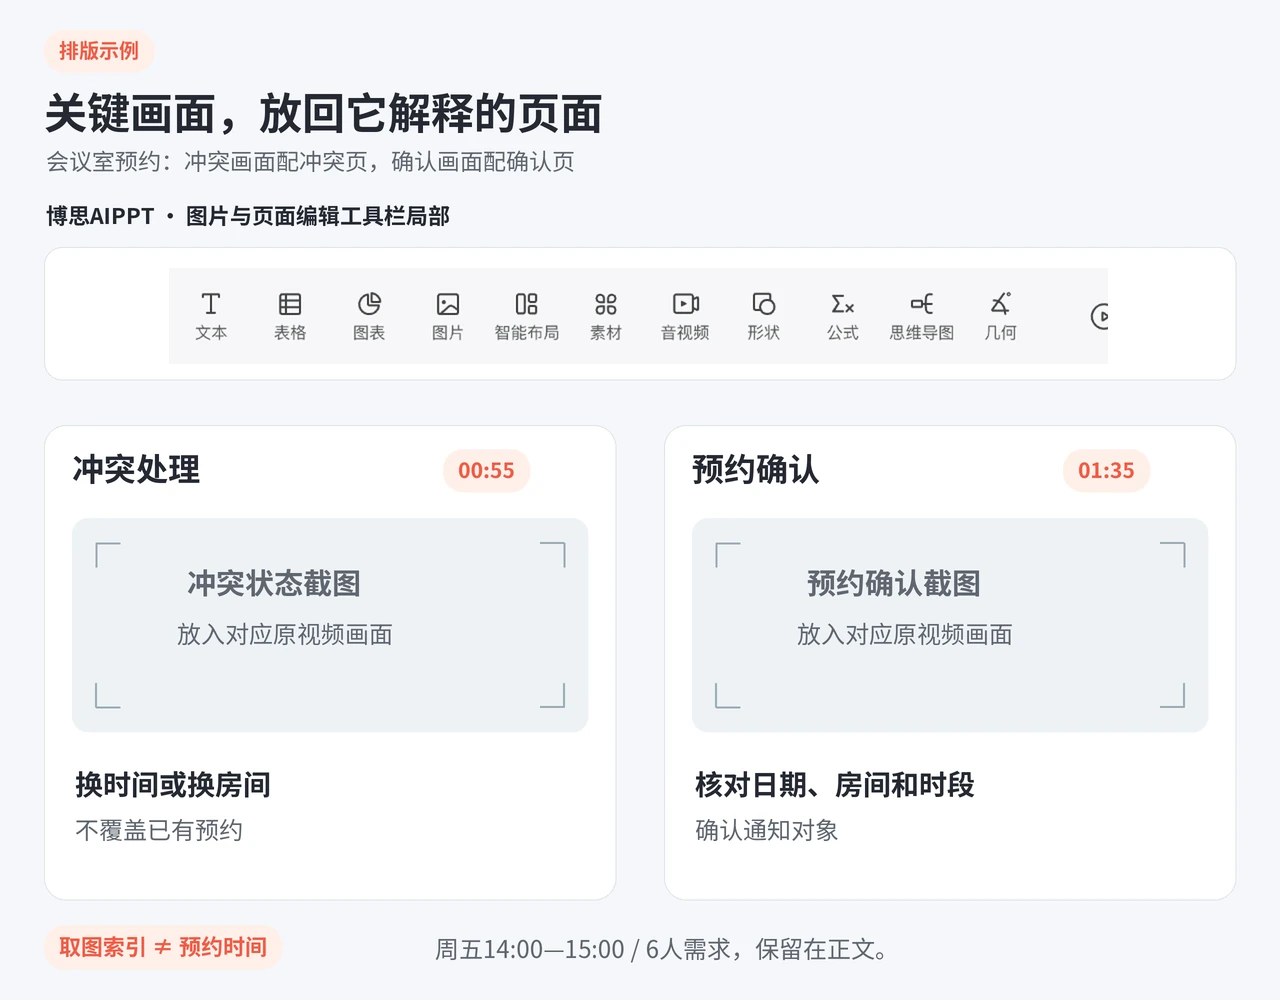Click the 预约确认 card title
1280x1000 pixels.
pos(756,470)
